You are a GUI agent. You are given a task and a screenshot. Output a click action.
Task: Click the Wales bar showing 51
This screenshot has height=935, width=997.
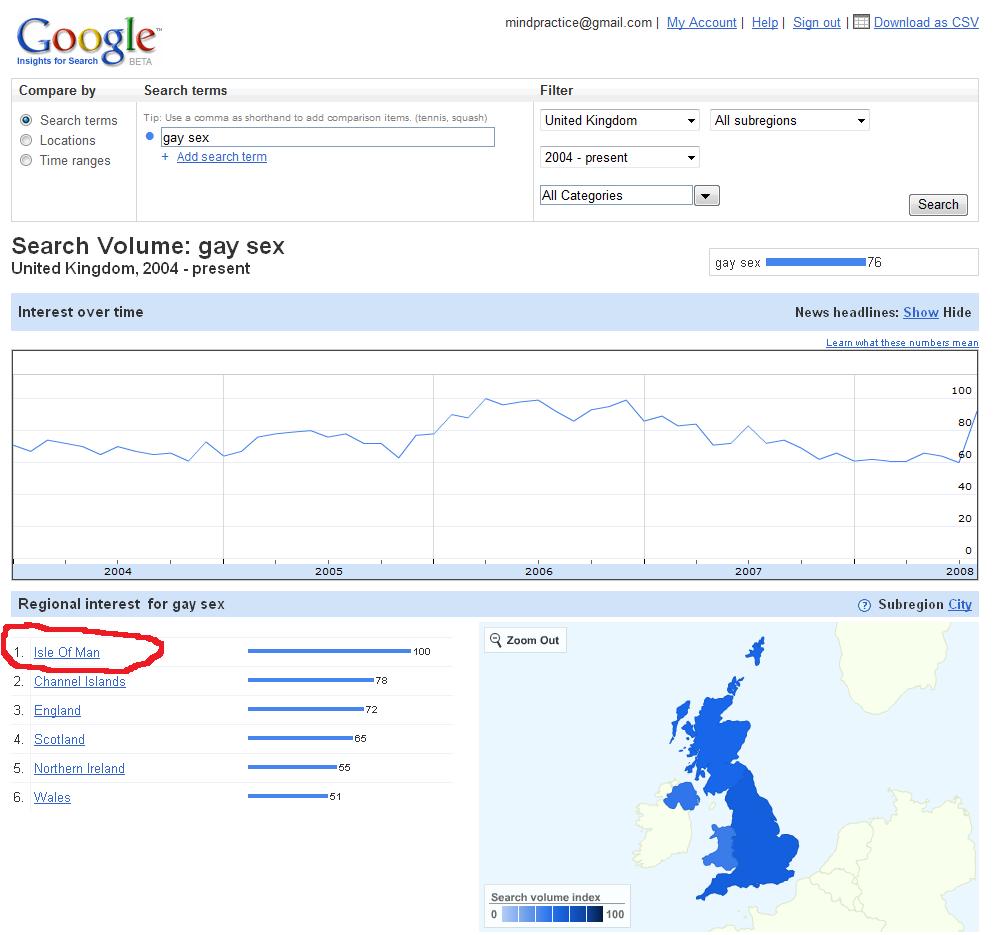click(288, 796)
